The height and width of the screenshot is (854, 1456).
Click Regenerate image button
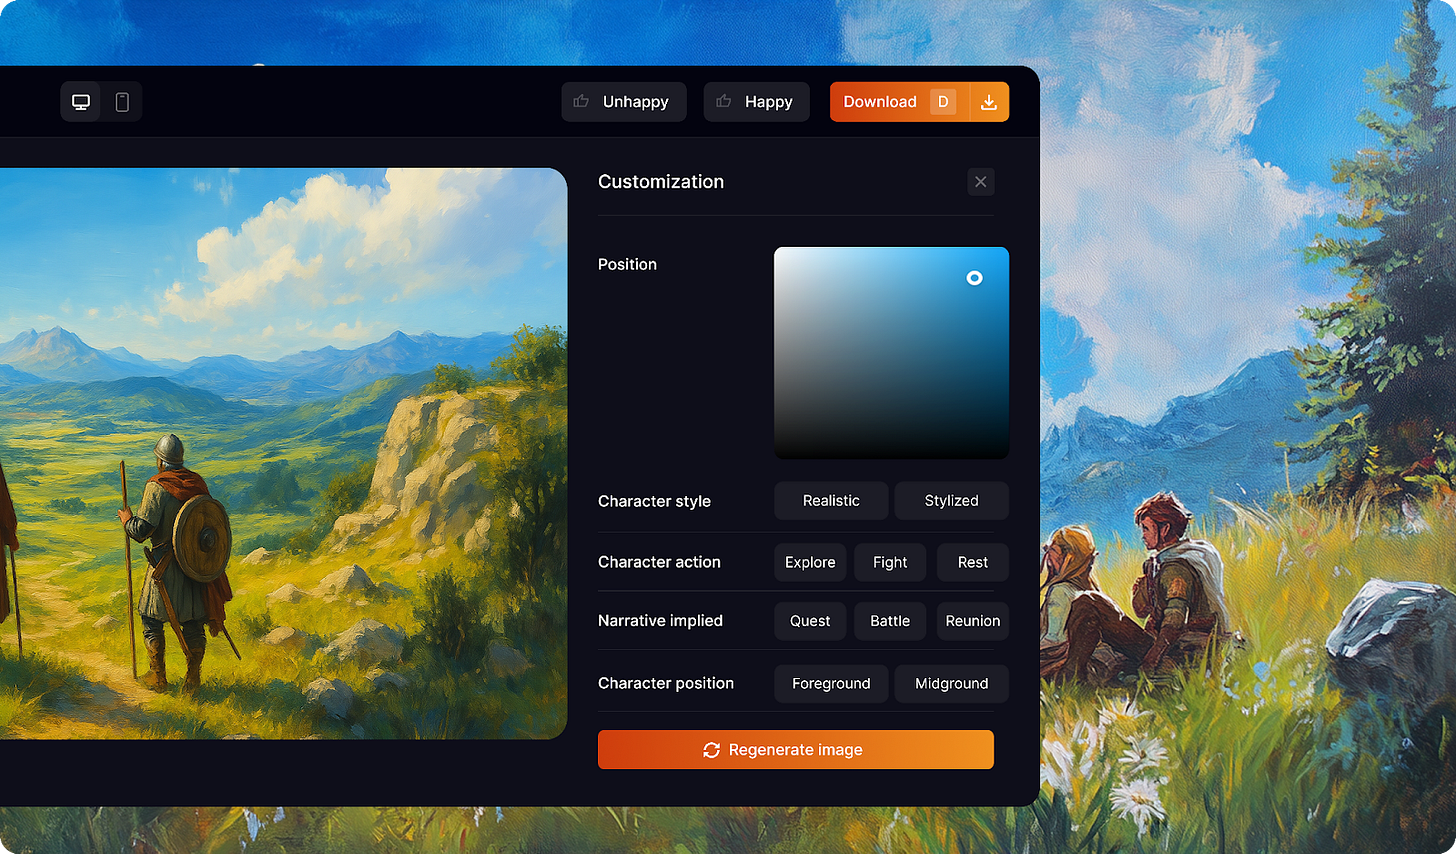[796, 750]
